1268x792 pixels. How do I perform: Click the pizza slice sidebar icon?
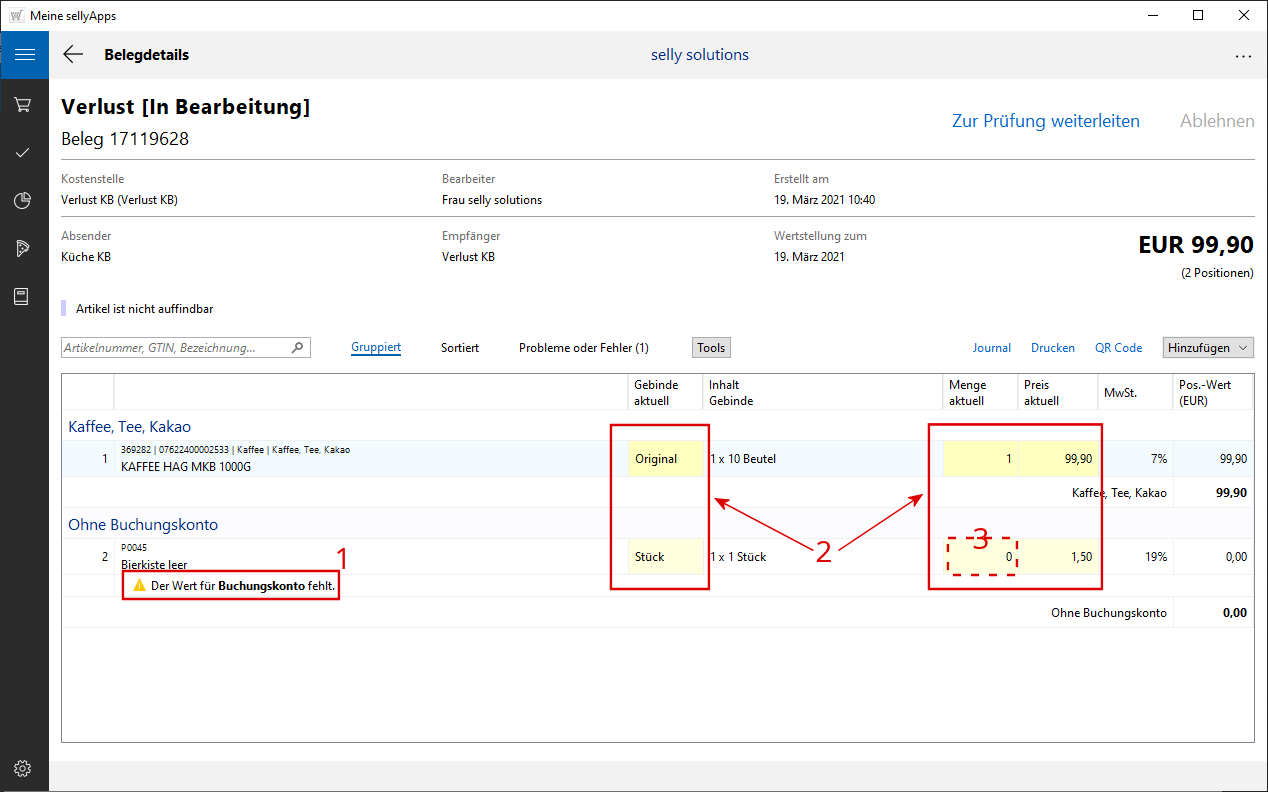(x=24, y=249)
